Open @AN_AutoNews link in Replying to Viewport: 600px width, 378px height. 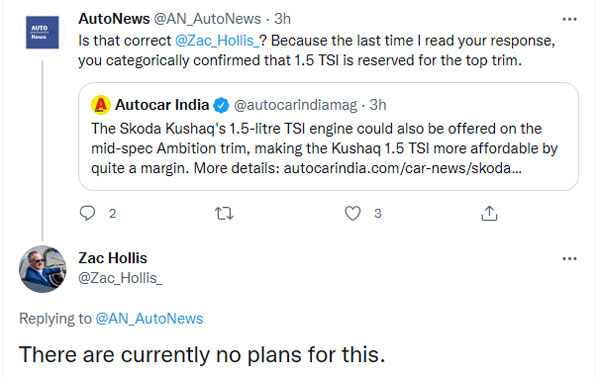(149, 318)
